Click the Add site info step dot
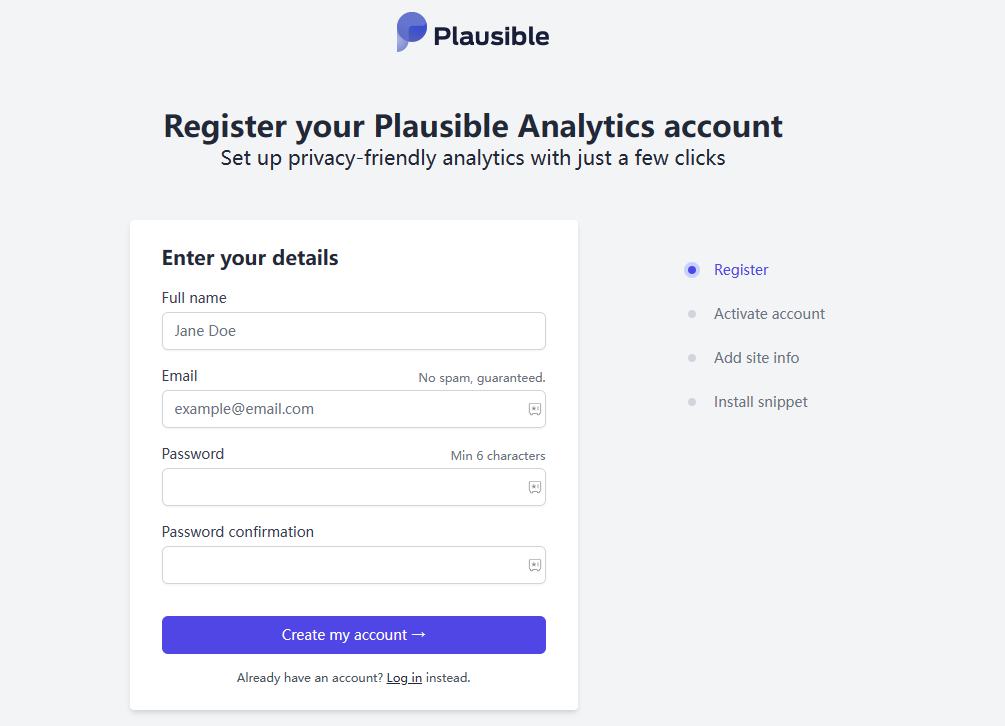Screen dimensions: 1005x726 tap(692, 358)
